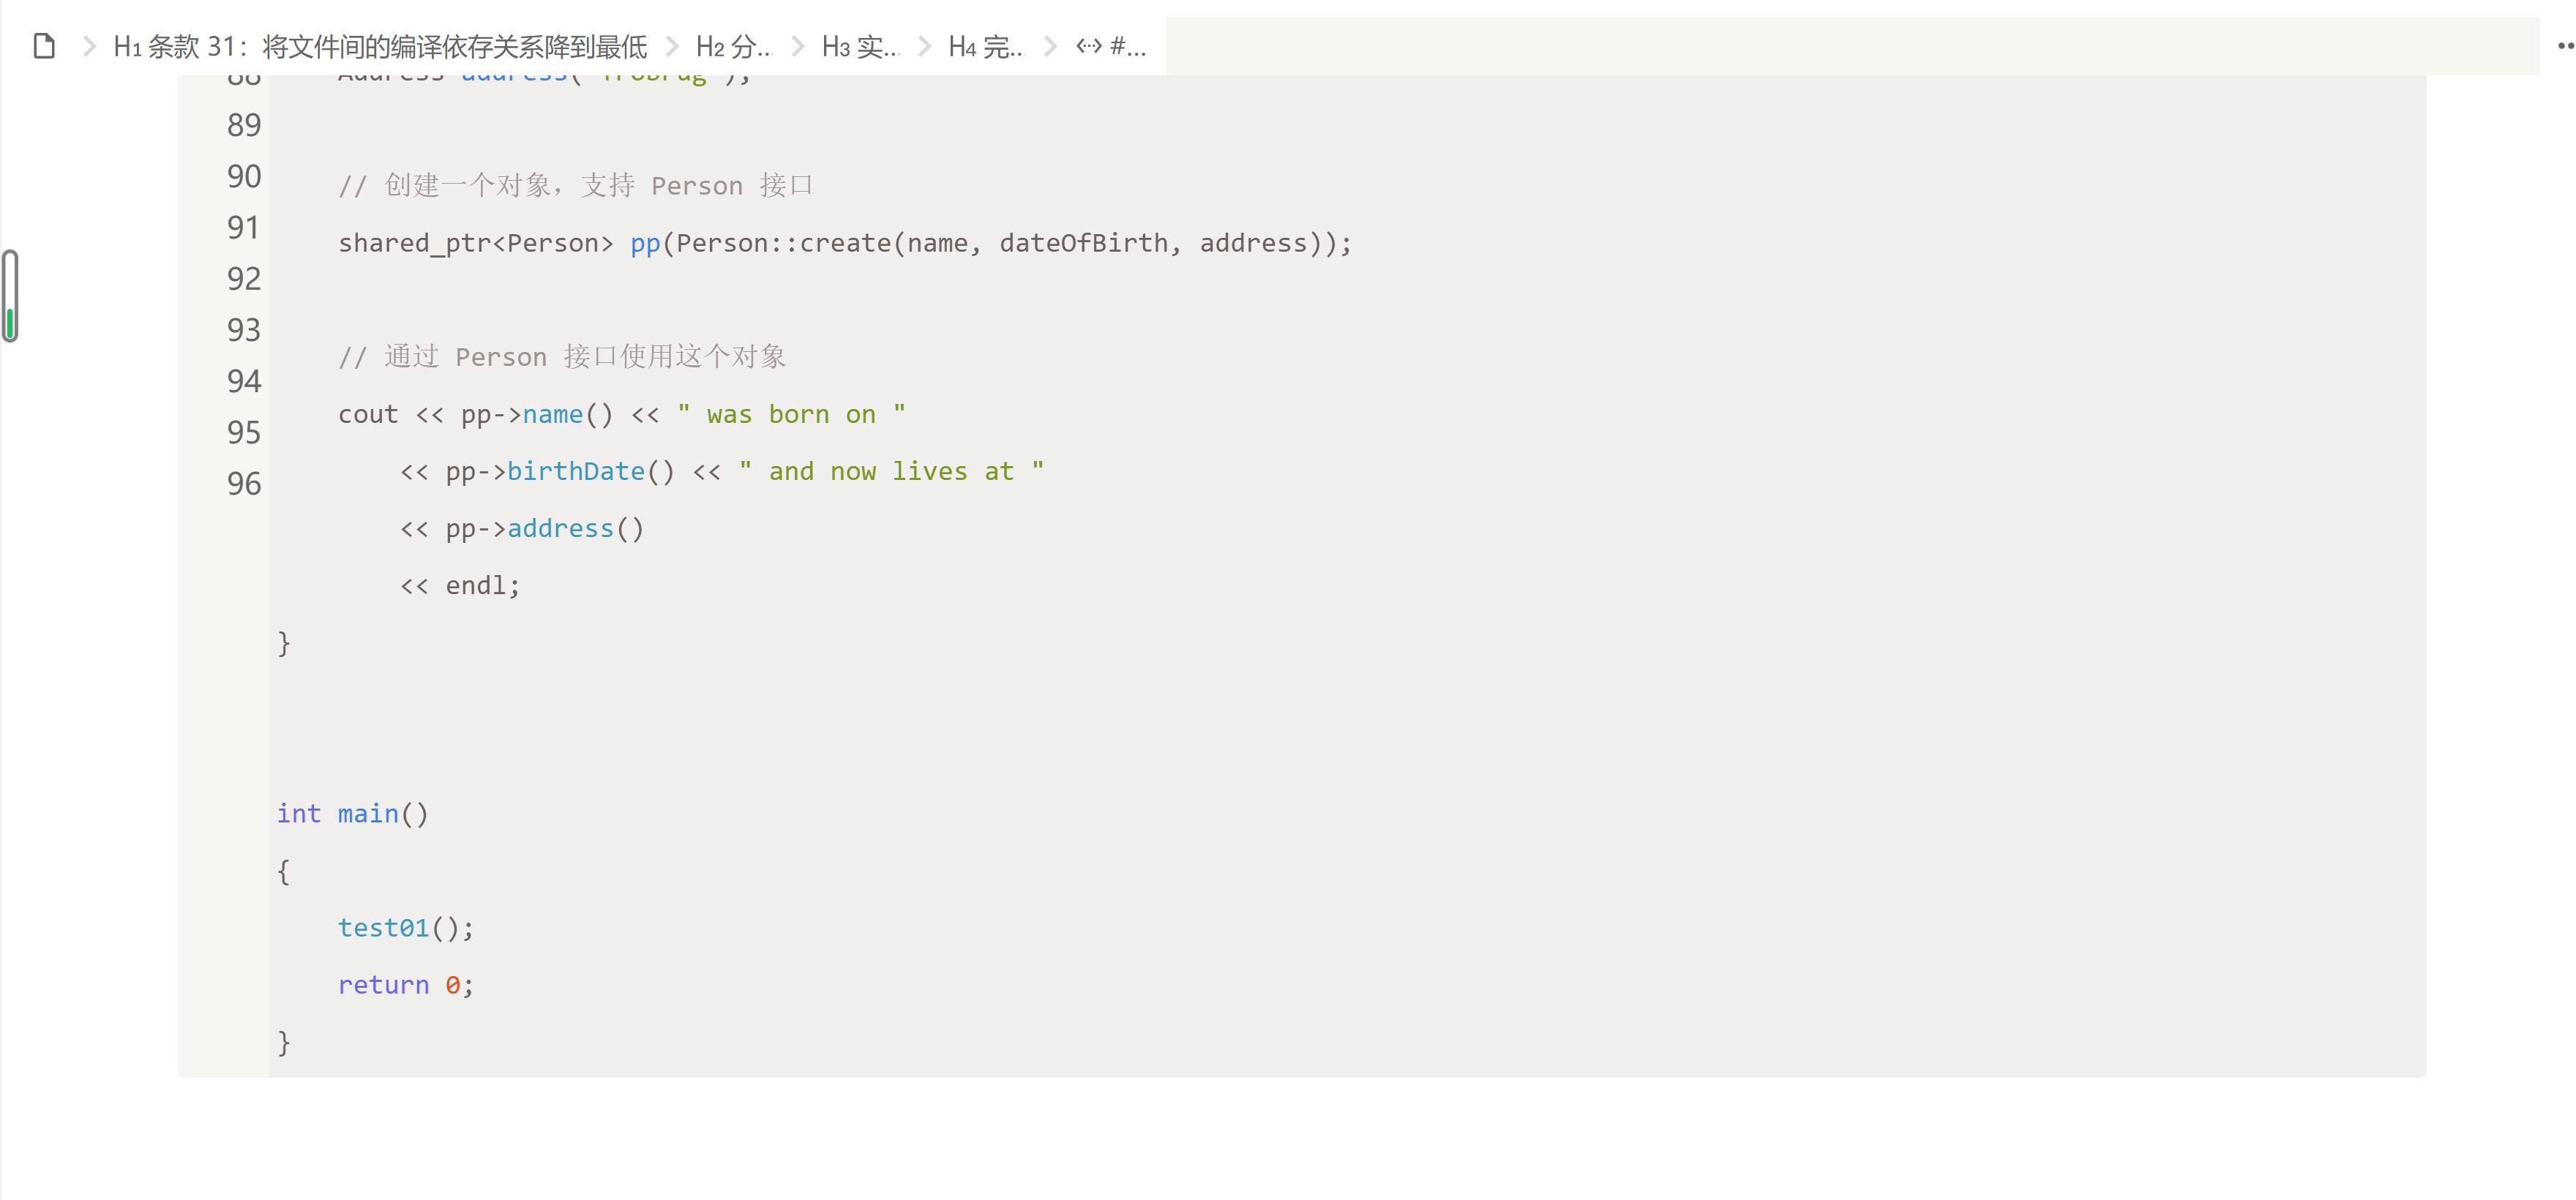
Task: Expand chevron before the H4 breadcrumb
Action: [925, 46]
